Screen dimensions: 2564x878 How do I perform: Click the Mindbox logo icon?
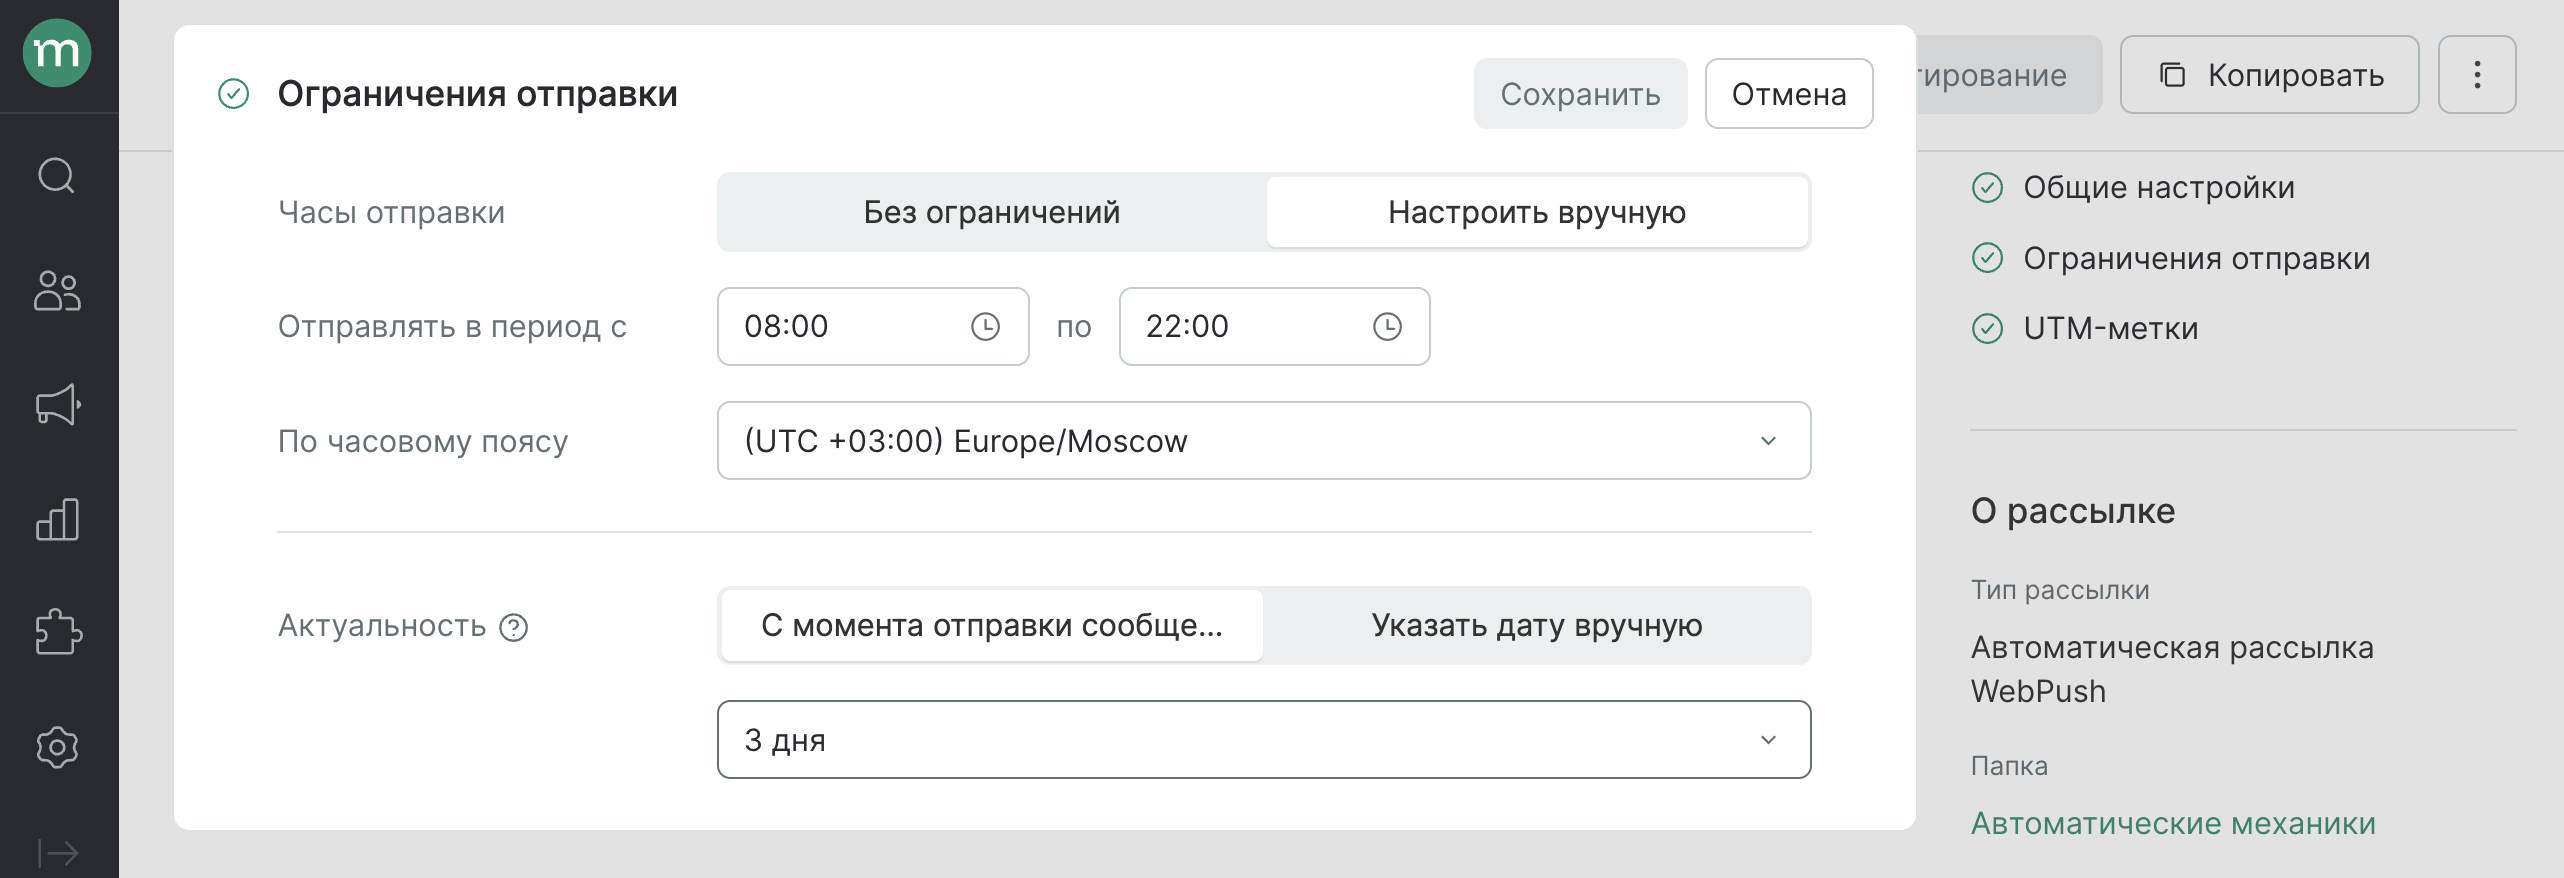tap(57, 53)
